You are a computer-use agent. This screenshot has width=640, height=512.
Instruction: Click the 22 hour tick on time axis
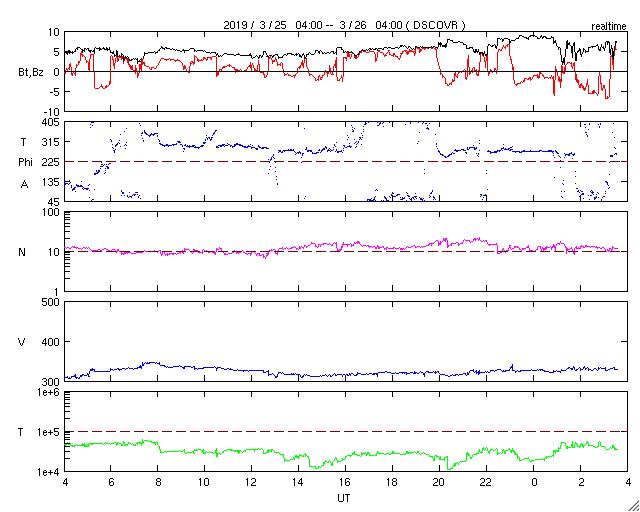[486, 481]
